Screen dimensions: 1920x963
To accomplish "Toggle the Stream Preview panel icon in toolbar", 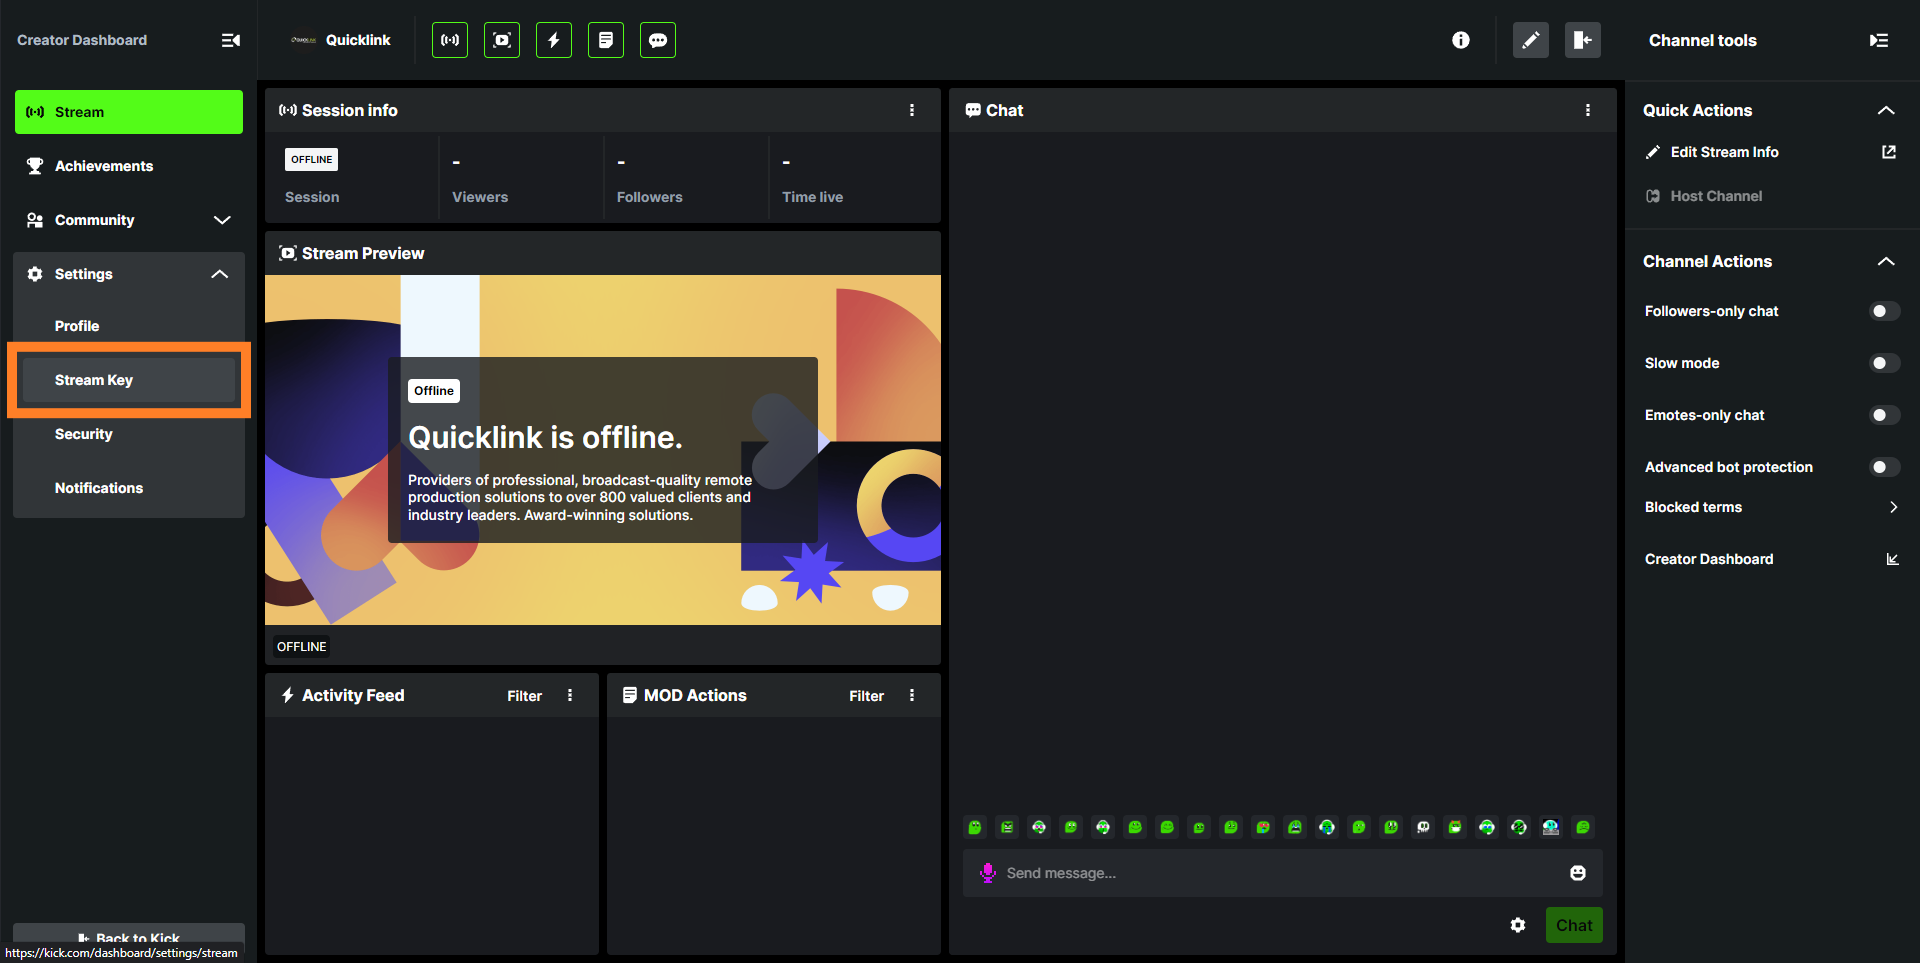I will [x=502, y=40].
